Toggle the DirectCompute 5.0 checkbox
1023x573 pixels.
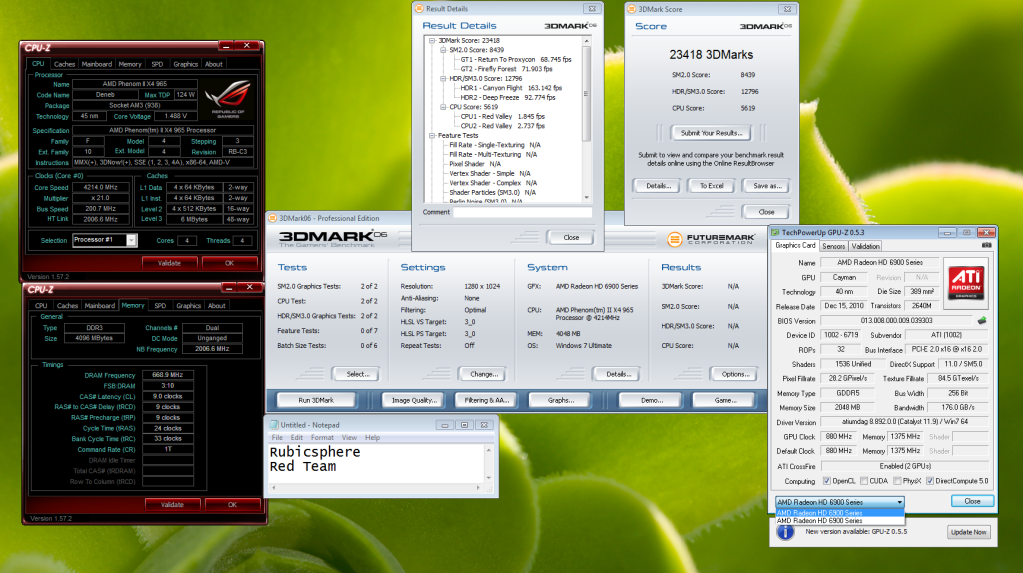(x=930, y=481)
